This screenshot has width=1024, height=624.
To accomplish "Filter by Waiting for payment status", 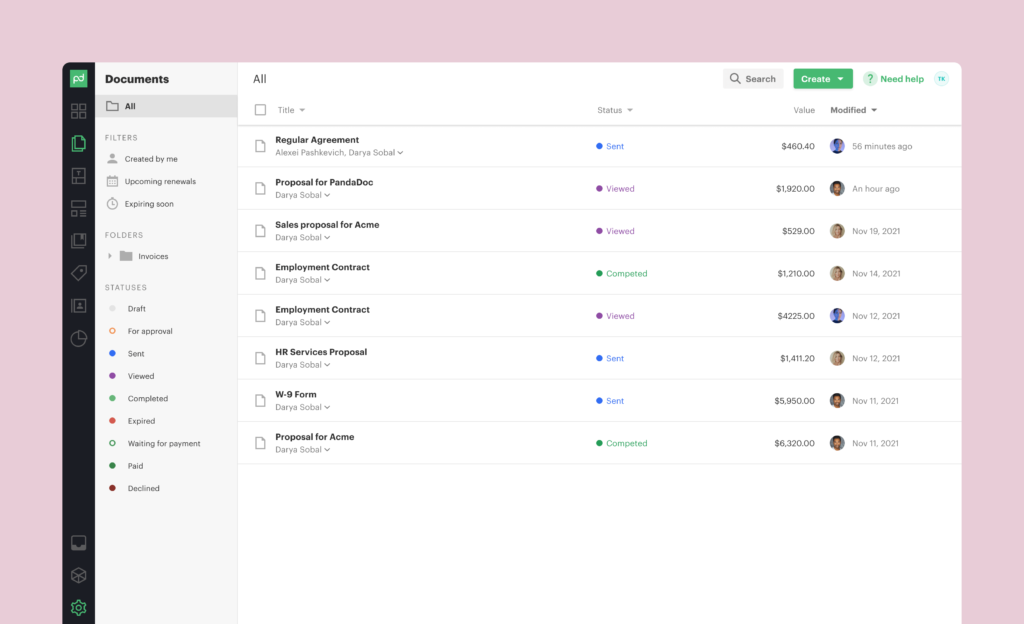I will (x=163, y=444).
